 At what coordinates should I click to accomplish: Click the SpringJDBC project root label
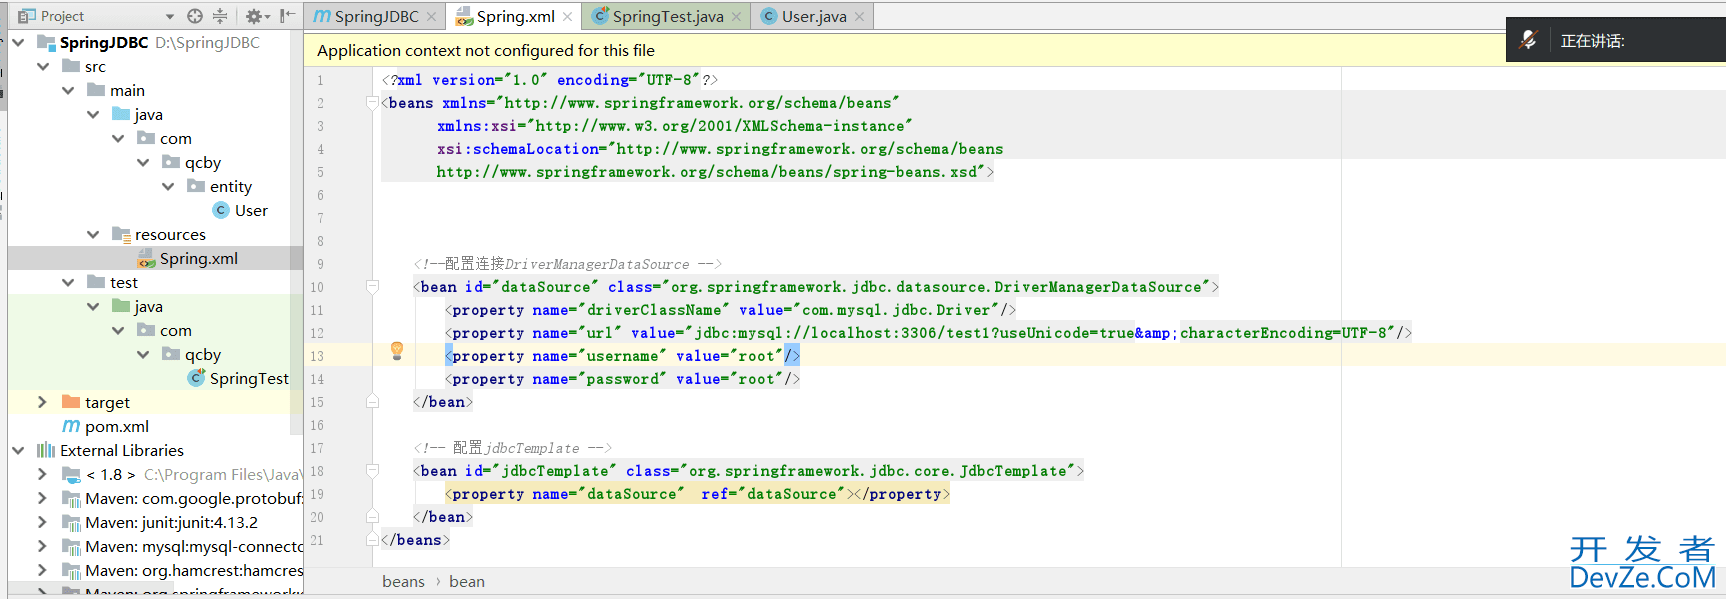tap(104, 42)
